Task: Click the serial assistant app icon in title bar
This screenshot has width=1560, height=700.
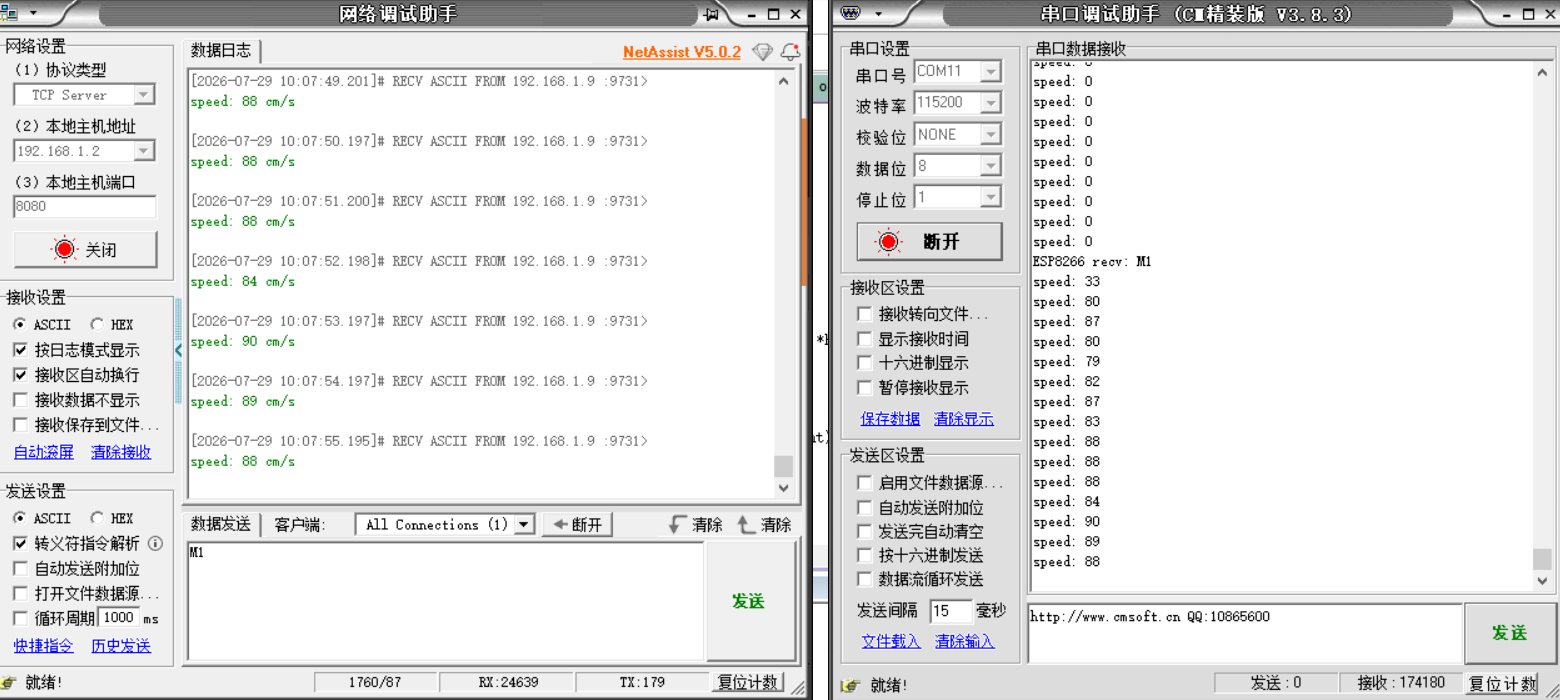Action: click(x=851, y=13)
